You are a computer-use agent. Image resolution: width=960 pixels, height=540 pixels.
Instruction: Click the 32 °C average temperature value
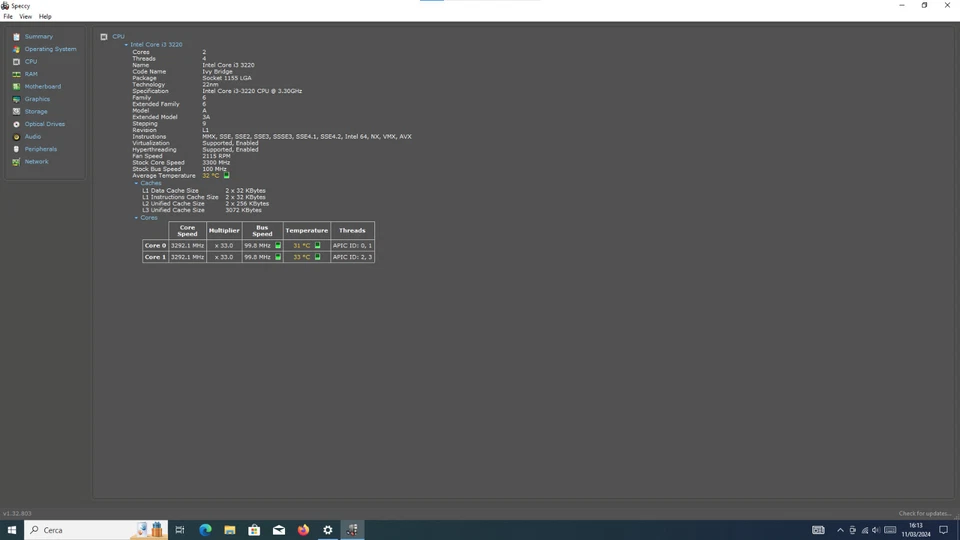click(x=211, y=176)
